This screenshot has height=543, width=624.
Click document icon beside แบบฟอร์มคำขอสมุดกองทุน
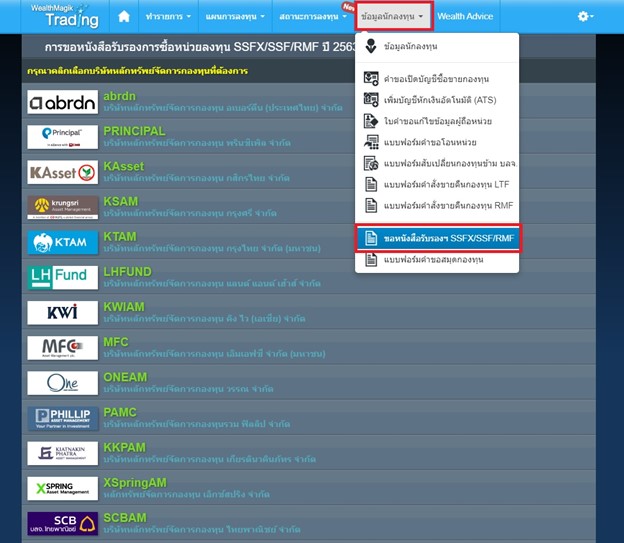[x=371, y=260]
